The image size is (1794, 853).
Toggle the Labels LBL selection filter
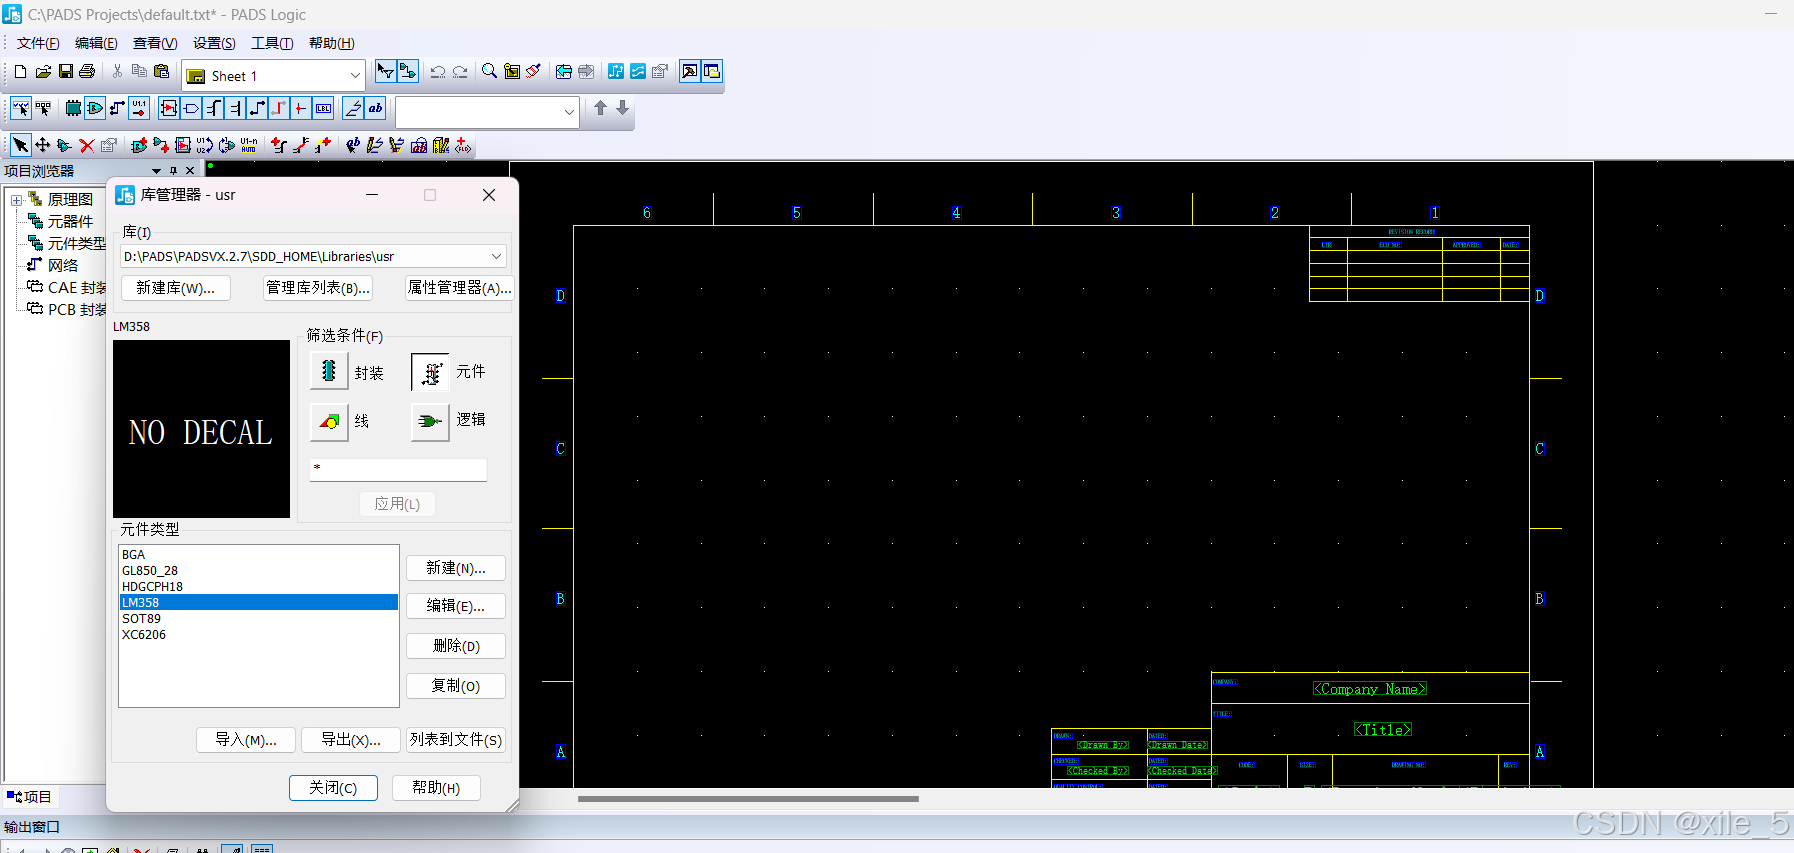point(323,108)
